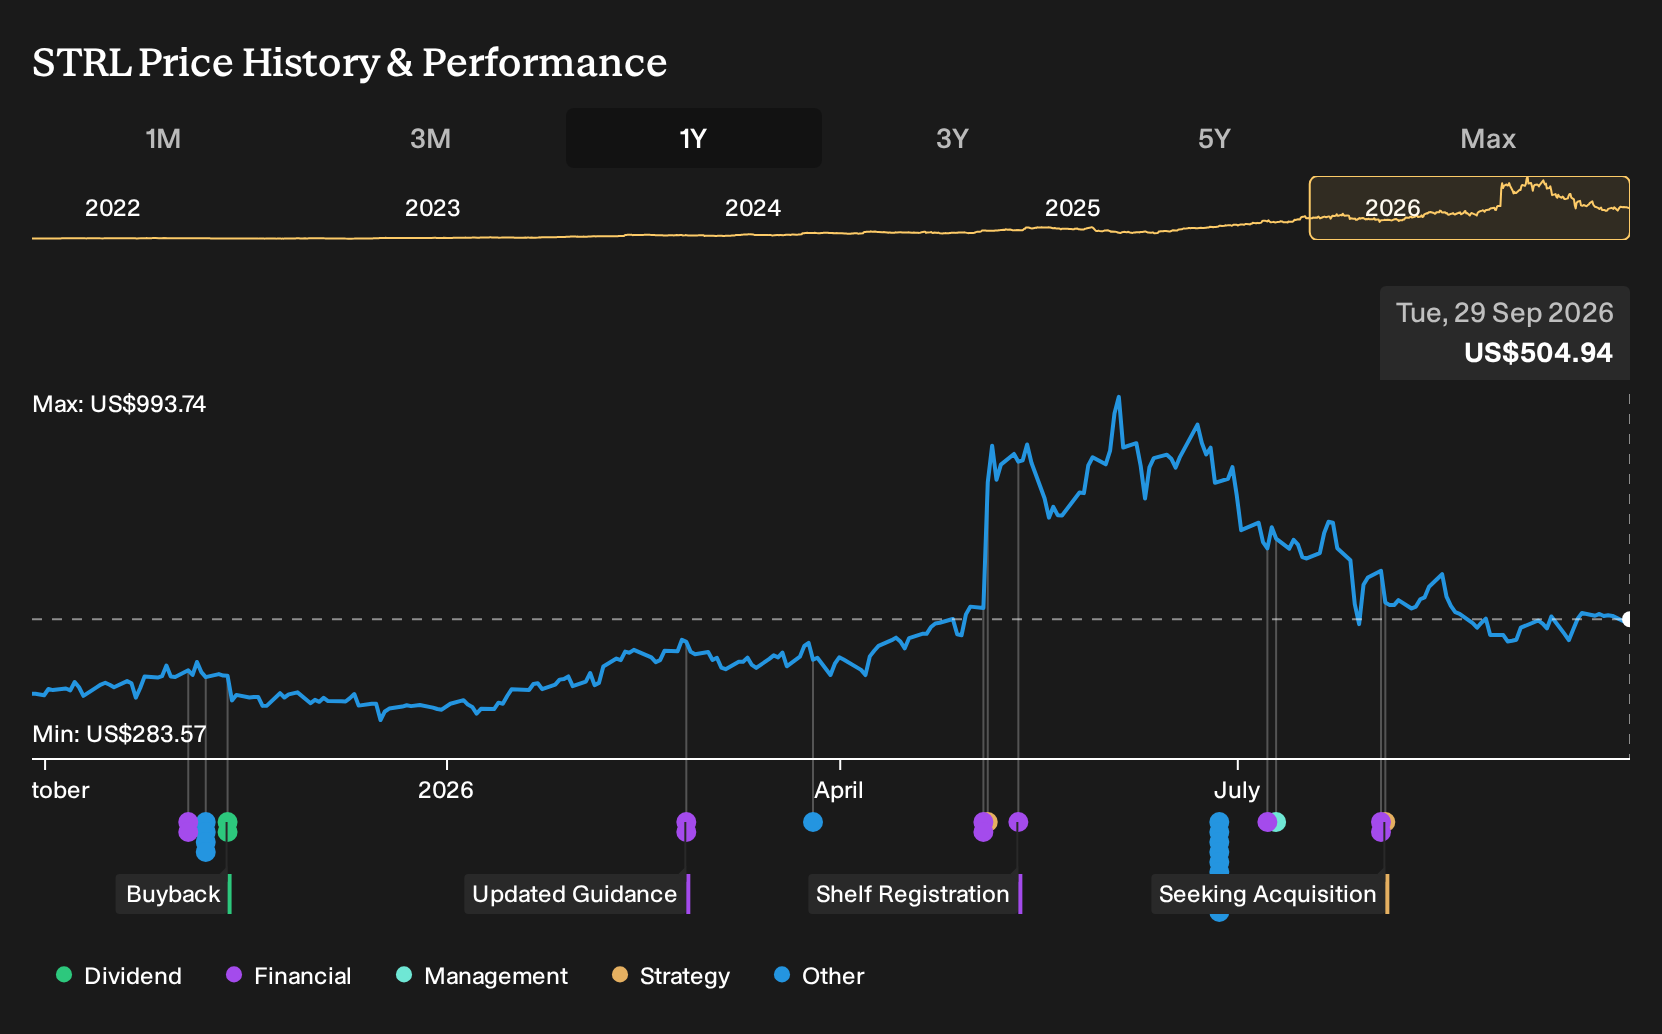Click the 2024 label in overview timeline
Screen dimensions: 1662x1034
point(752,208)
